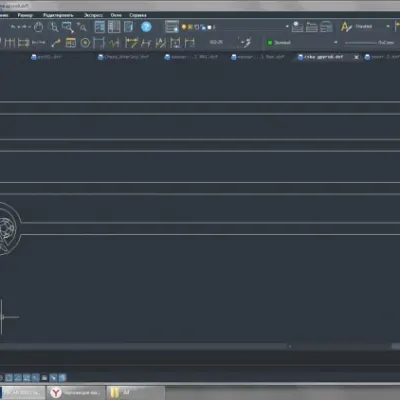Open the Properties palette icon

point(100,27)
